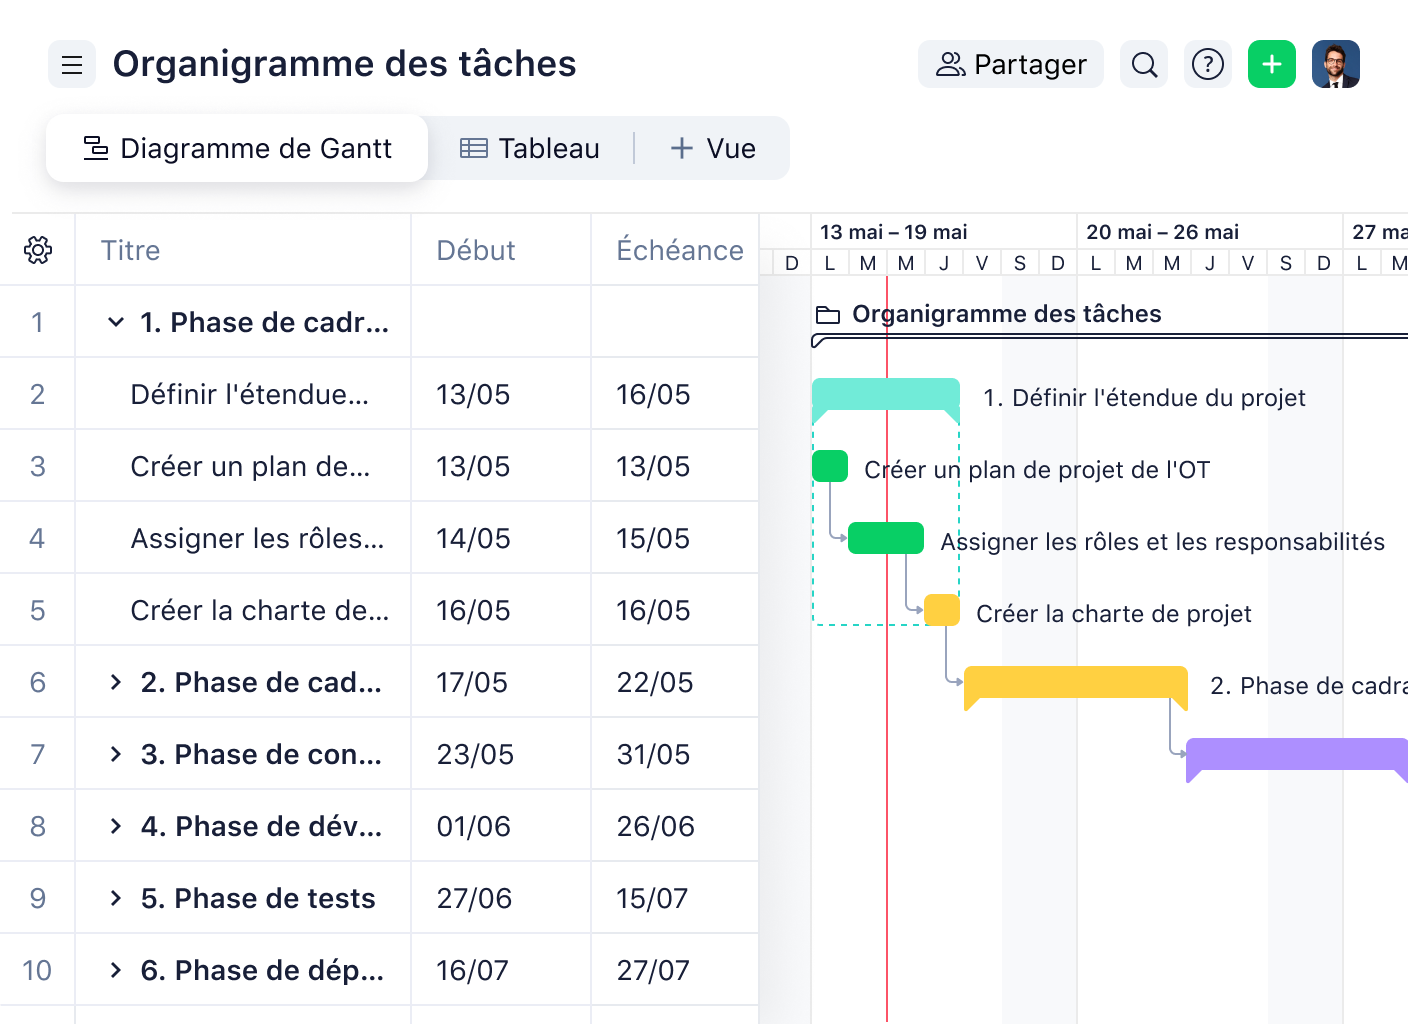Select the Définir l'étendue... task title
1408x1024 pixels.
250,395
